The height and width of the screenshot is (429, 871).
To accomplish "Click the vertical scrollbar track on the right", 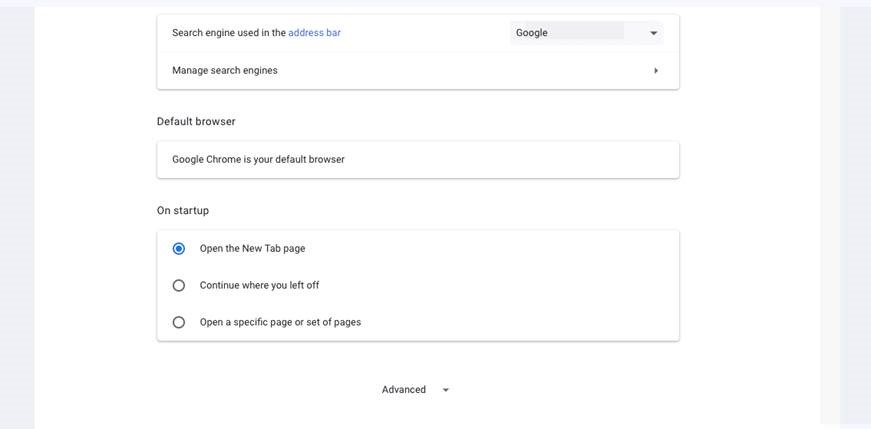I will 855,215.
